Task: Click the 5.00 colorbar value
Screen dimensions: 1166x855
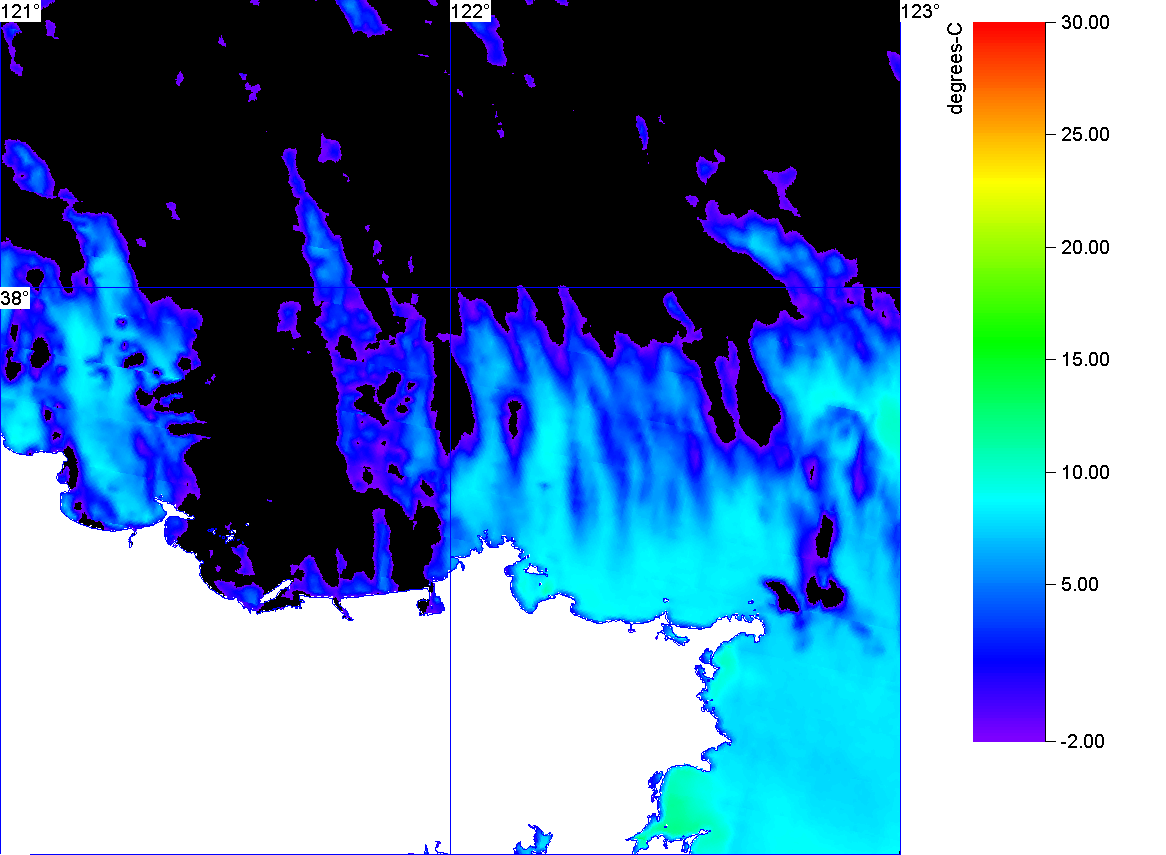Action: tap(1080, 584)
